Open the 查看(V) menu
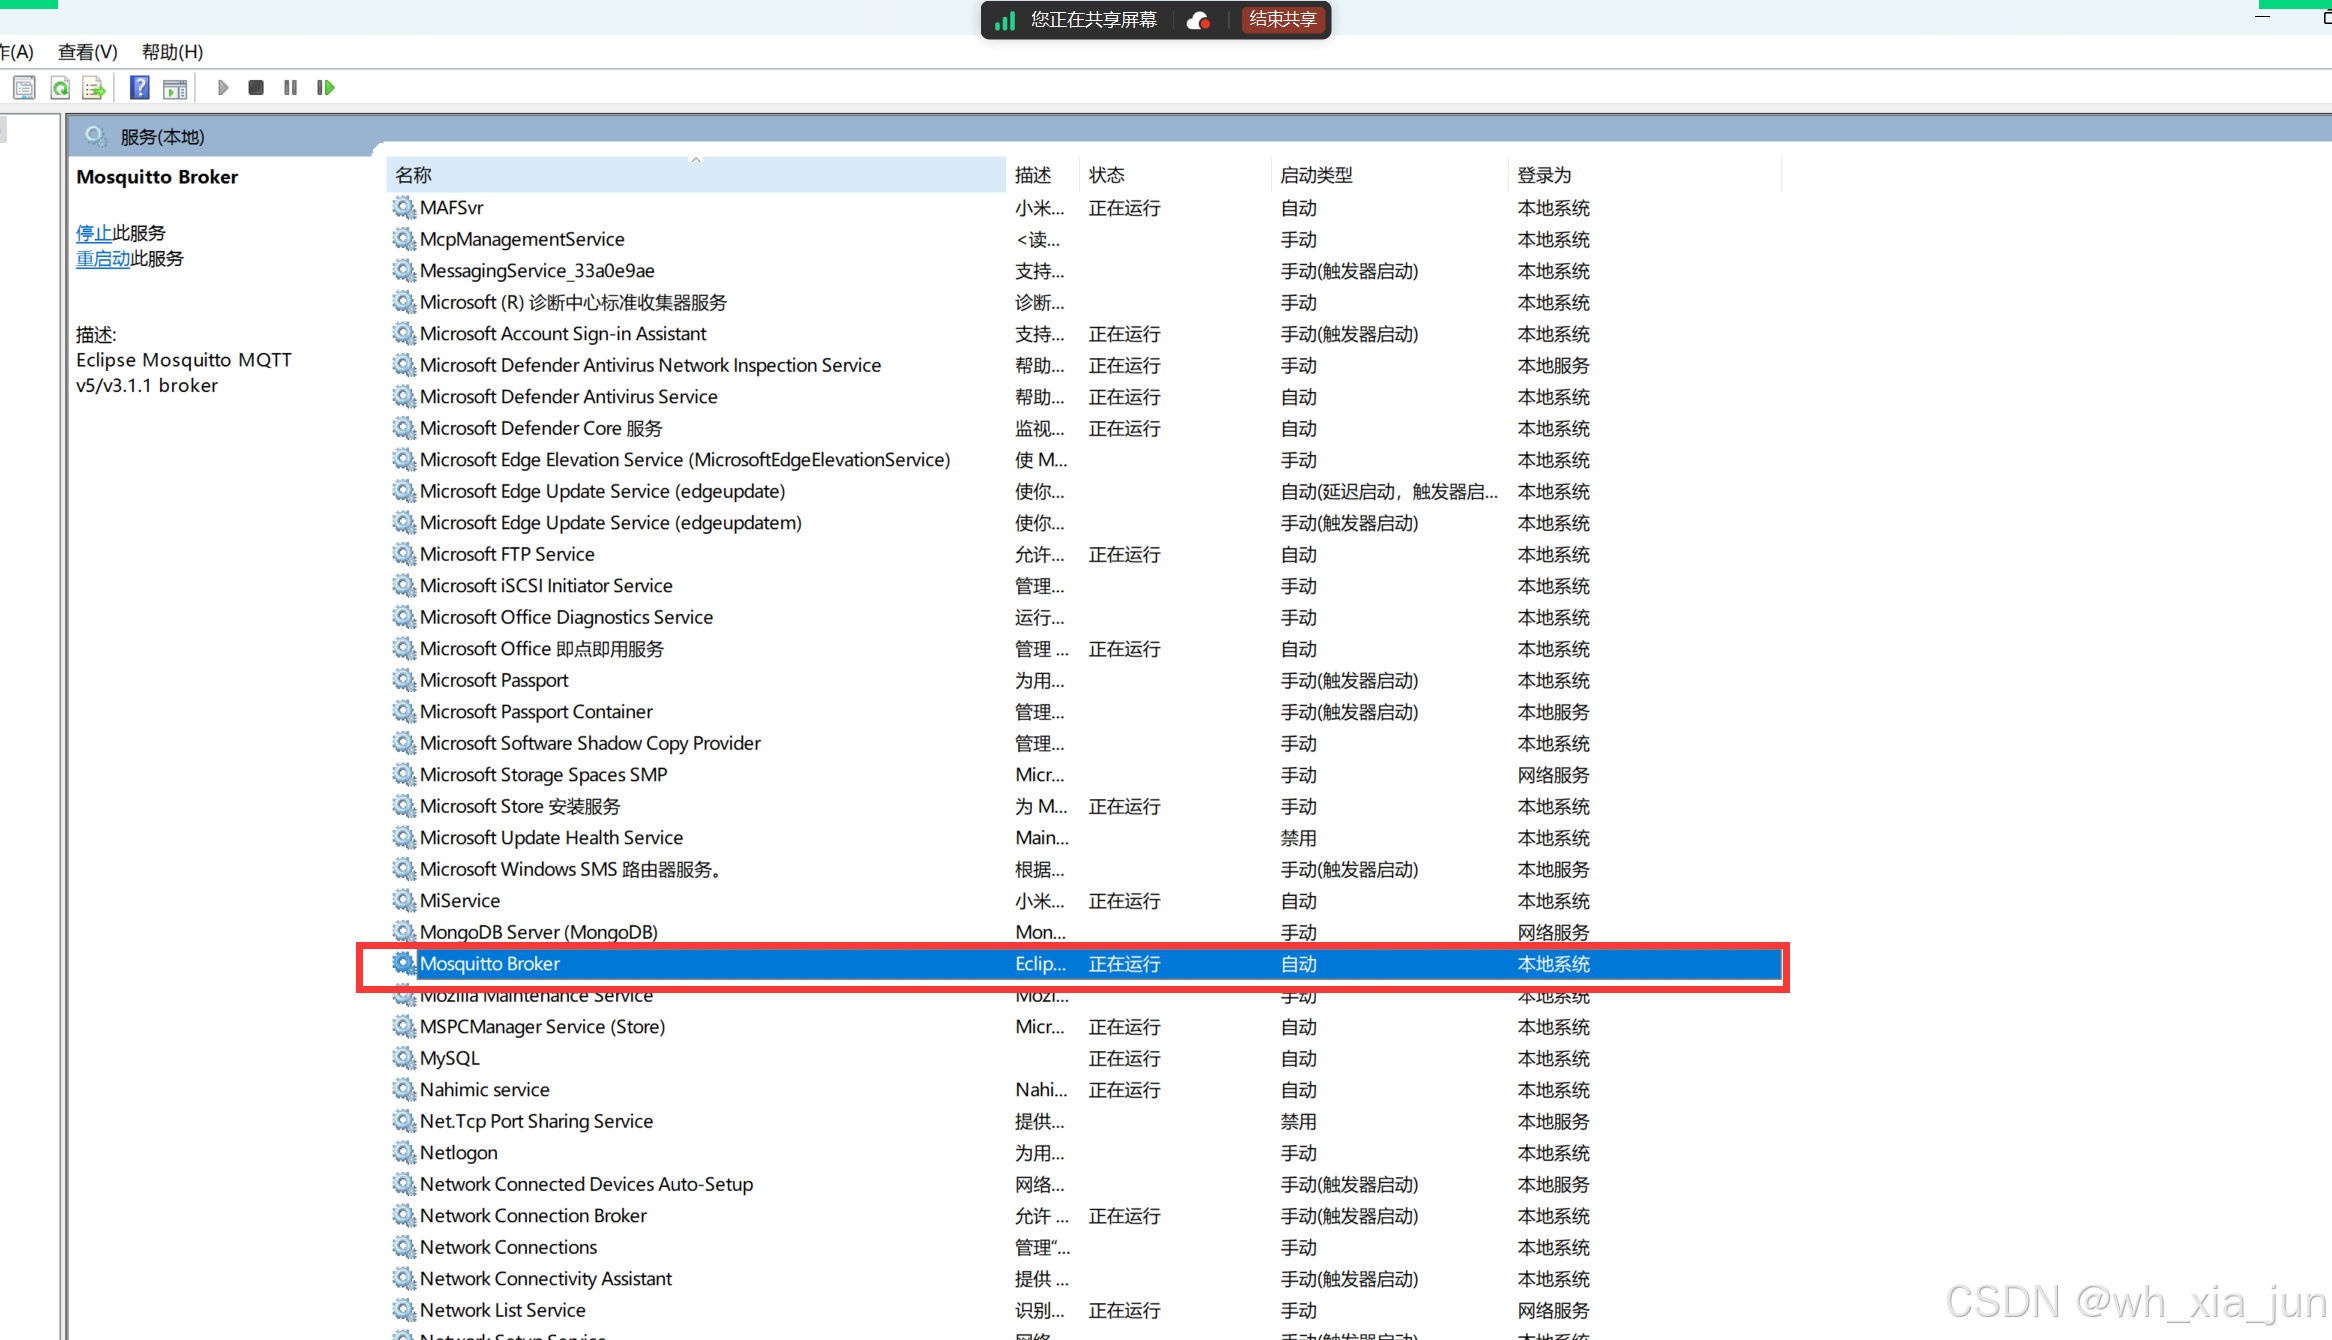2332x1340 pixels. click(87, 52)
